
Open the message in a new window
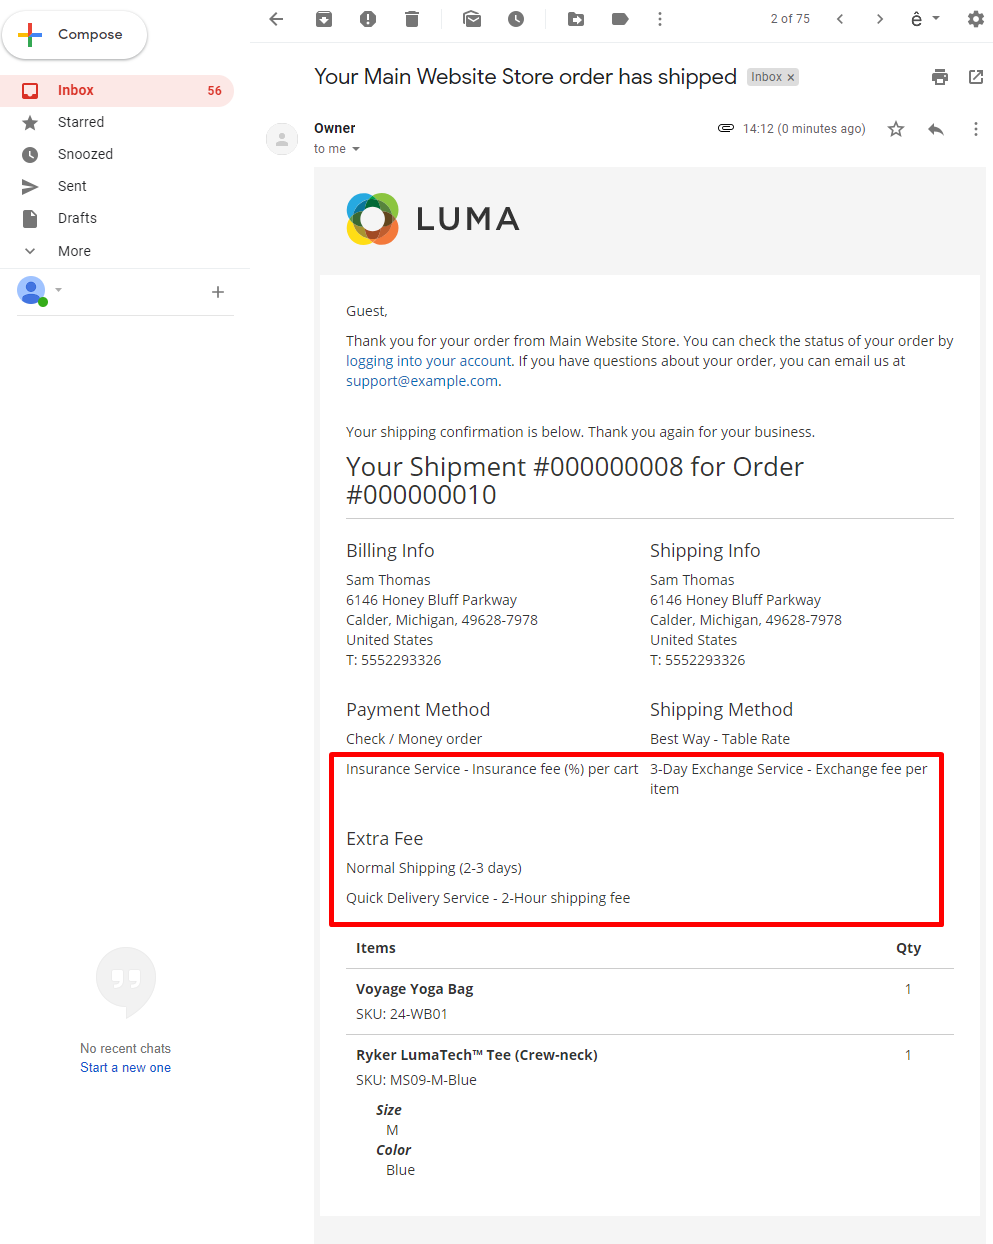976,77
